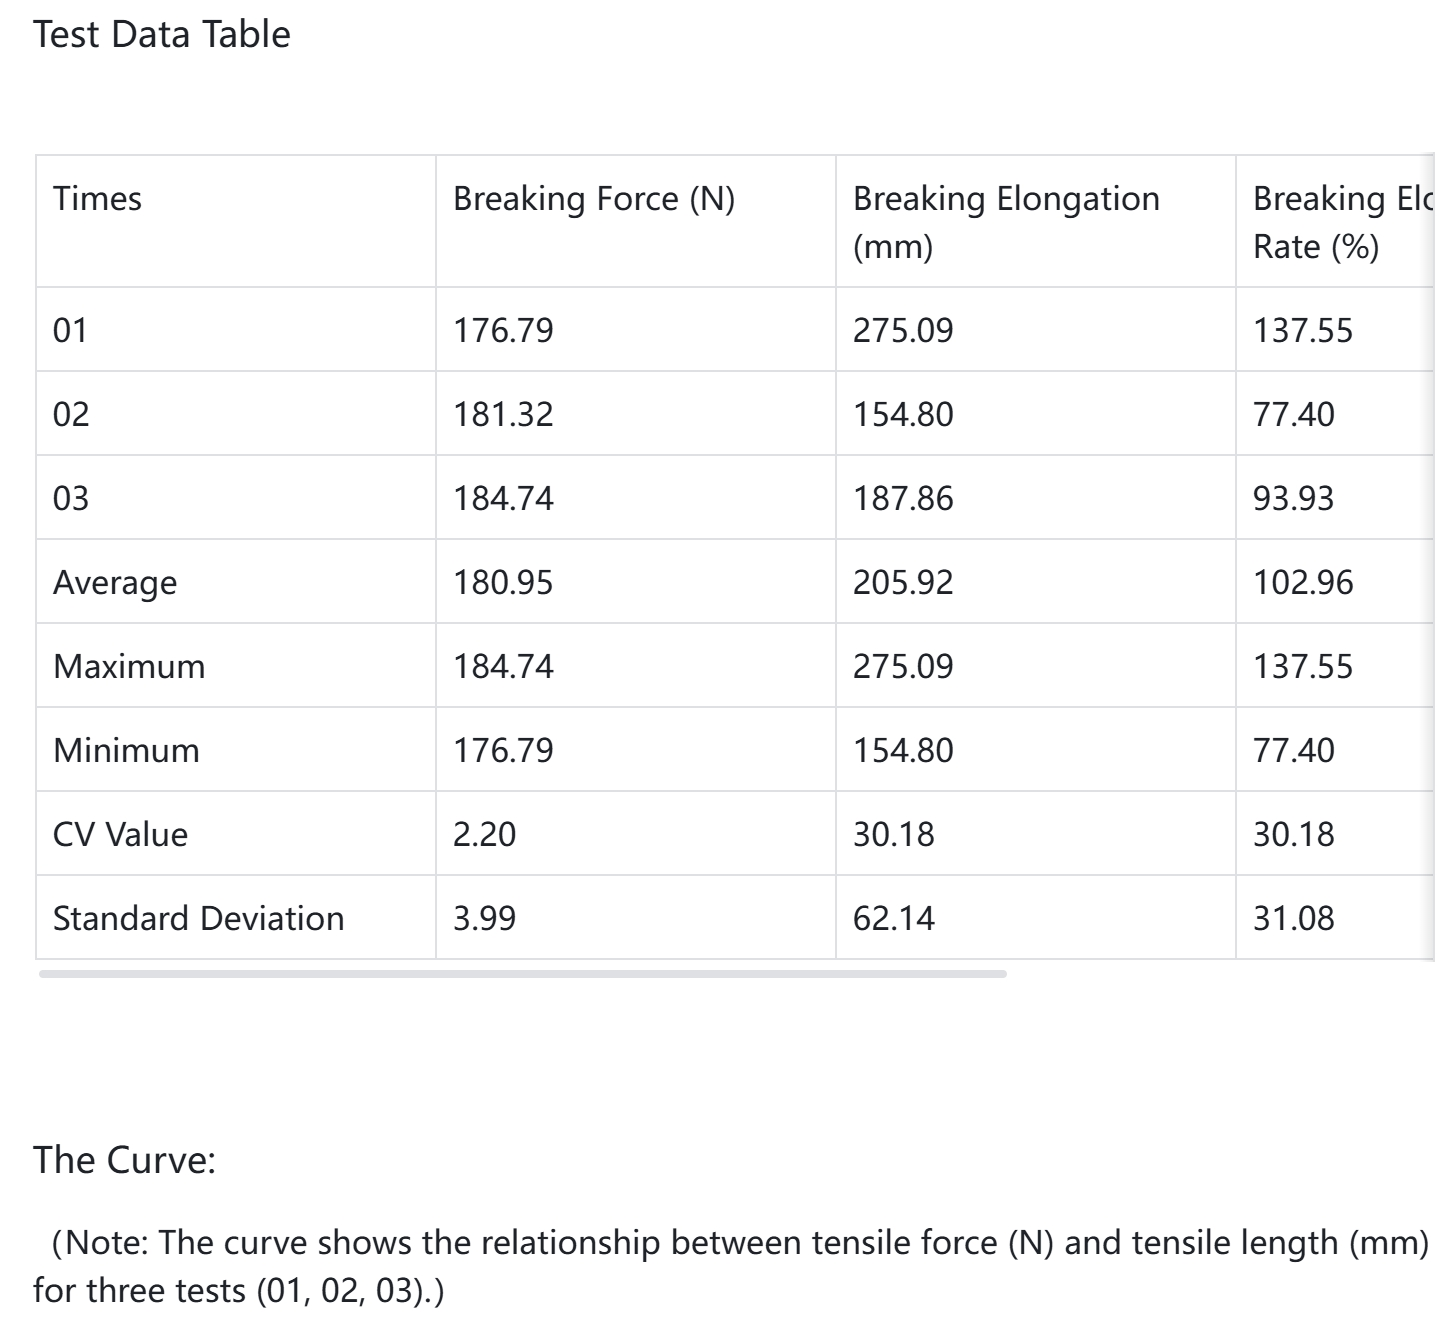Click the average elongation value 205.92
1439x1335 pixels.
pos(903,582)
